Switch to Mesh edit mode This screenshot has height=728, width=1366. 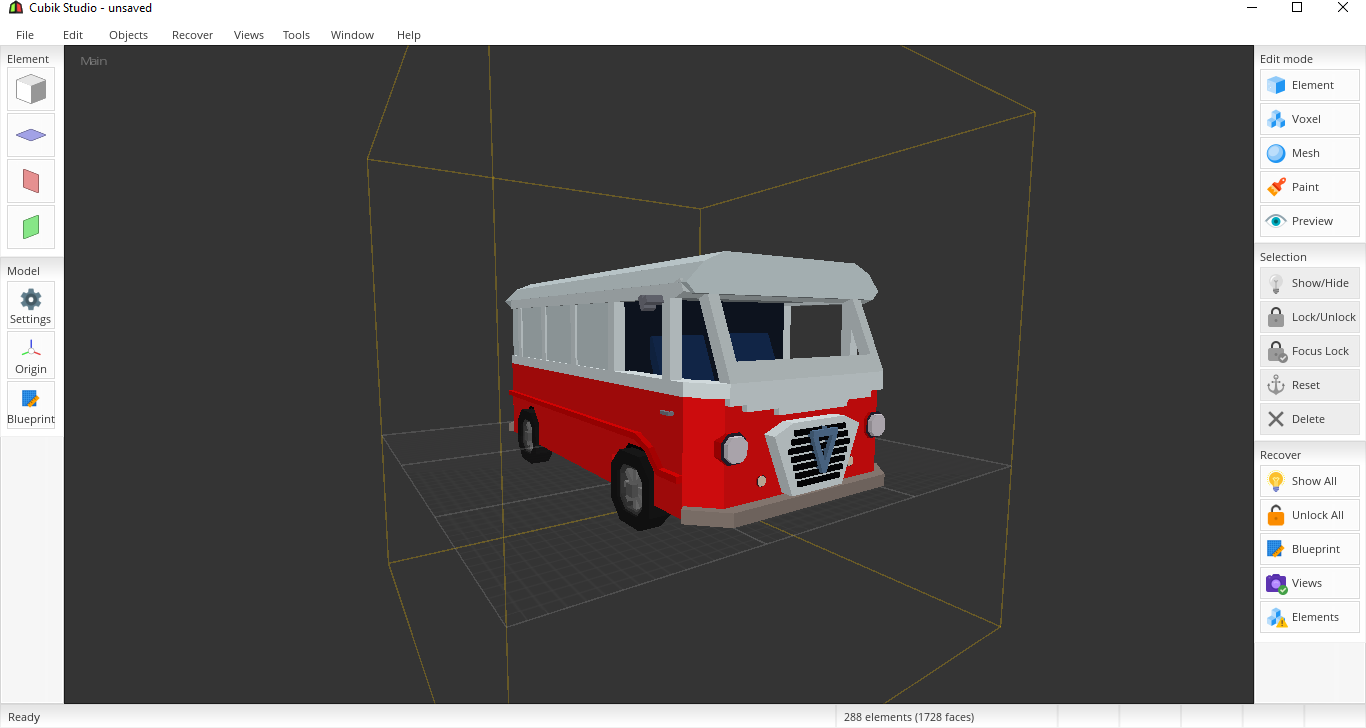(x=1309, y=153)
